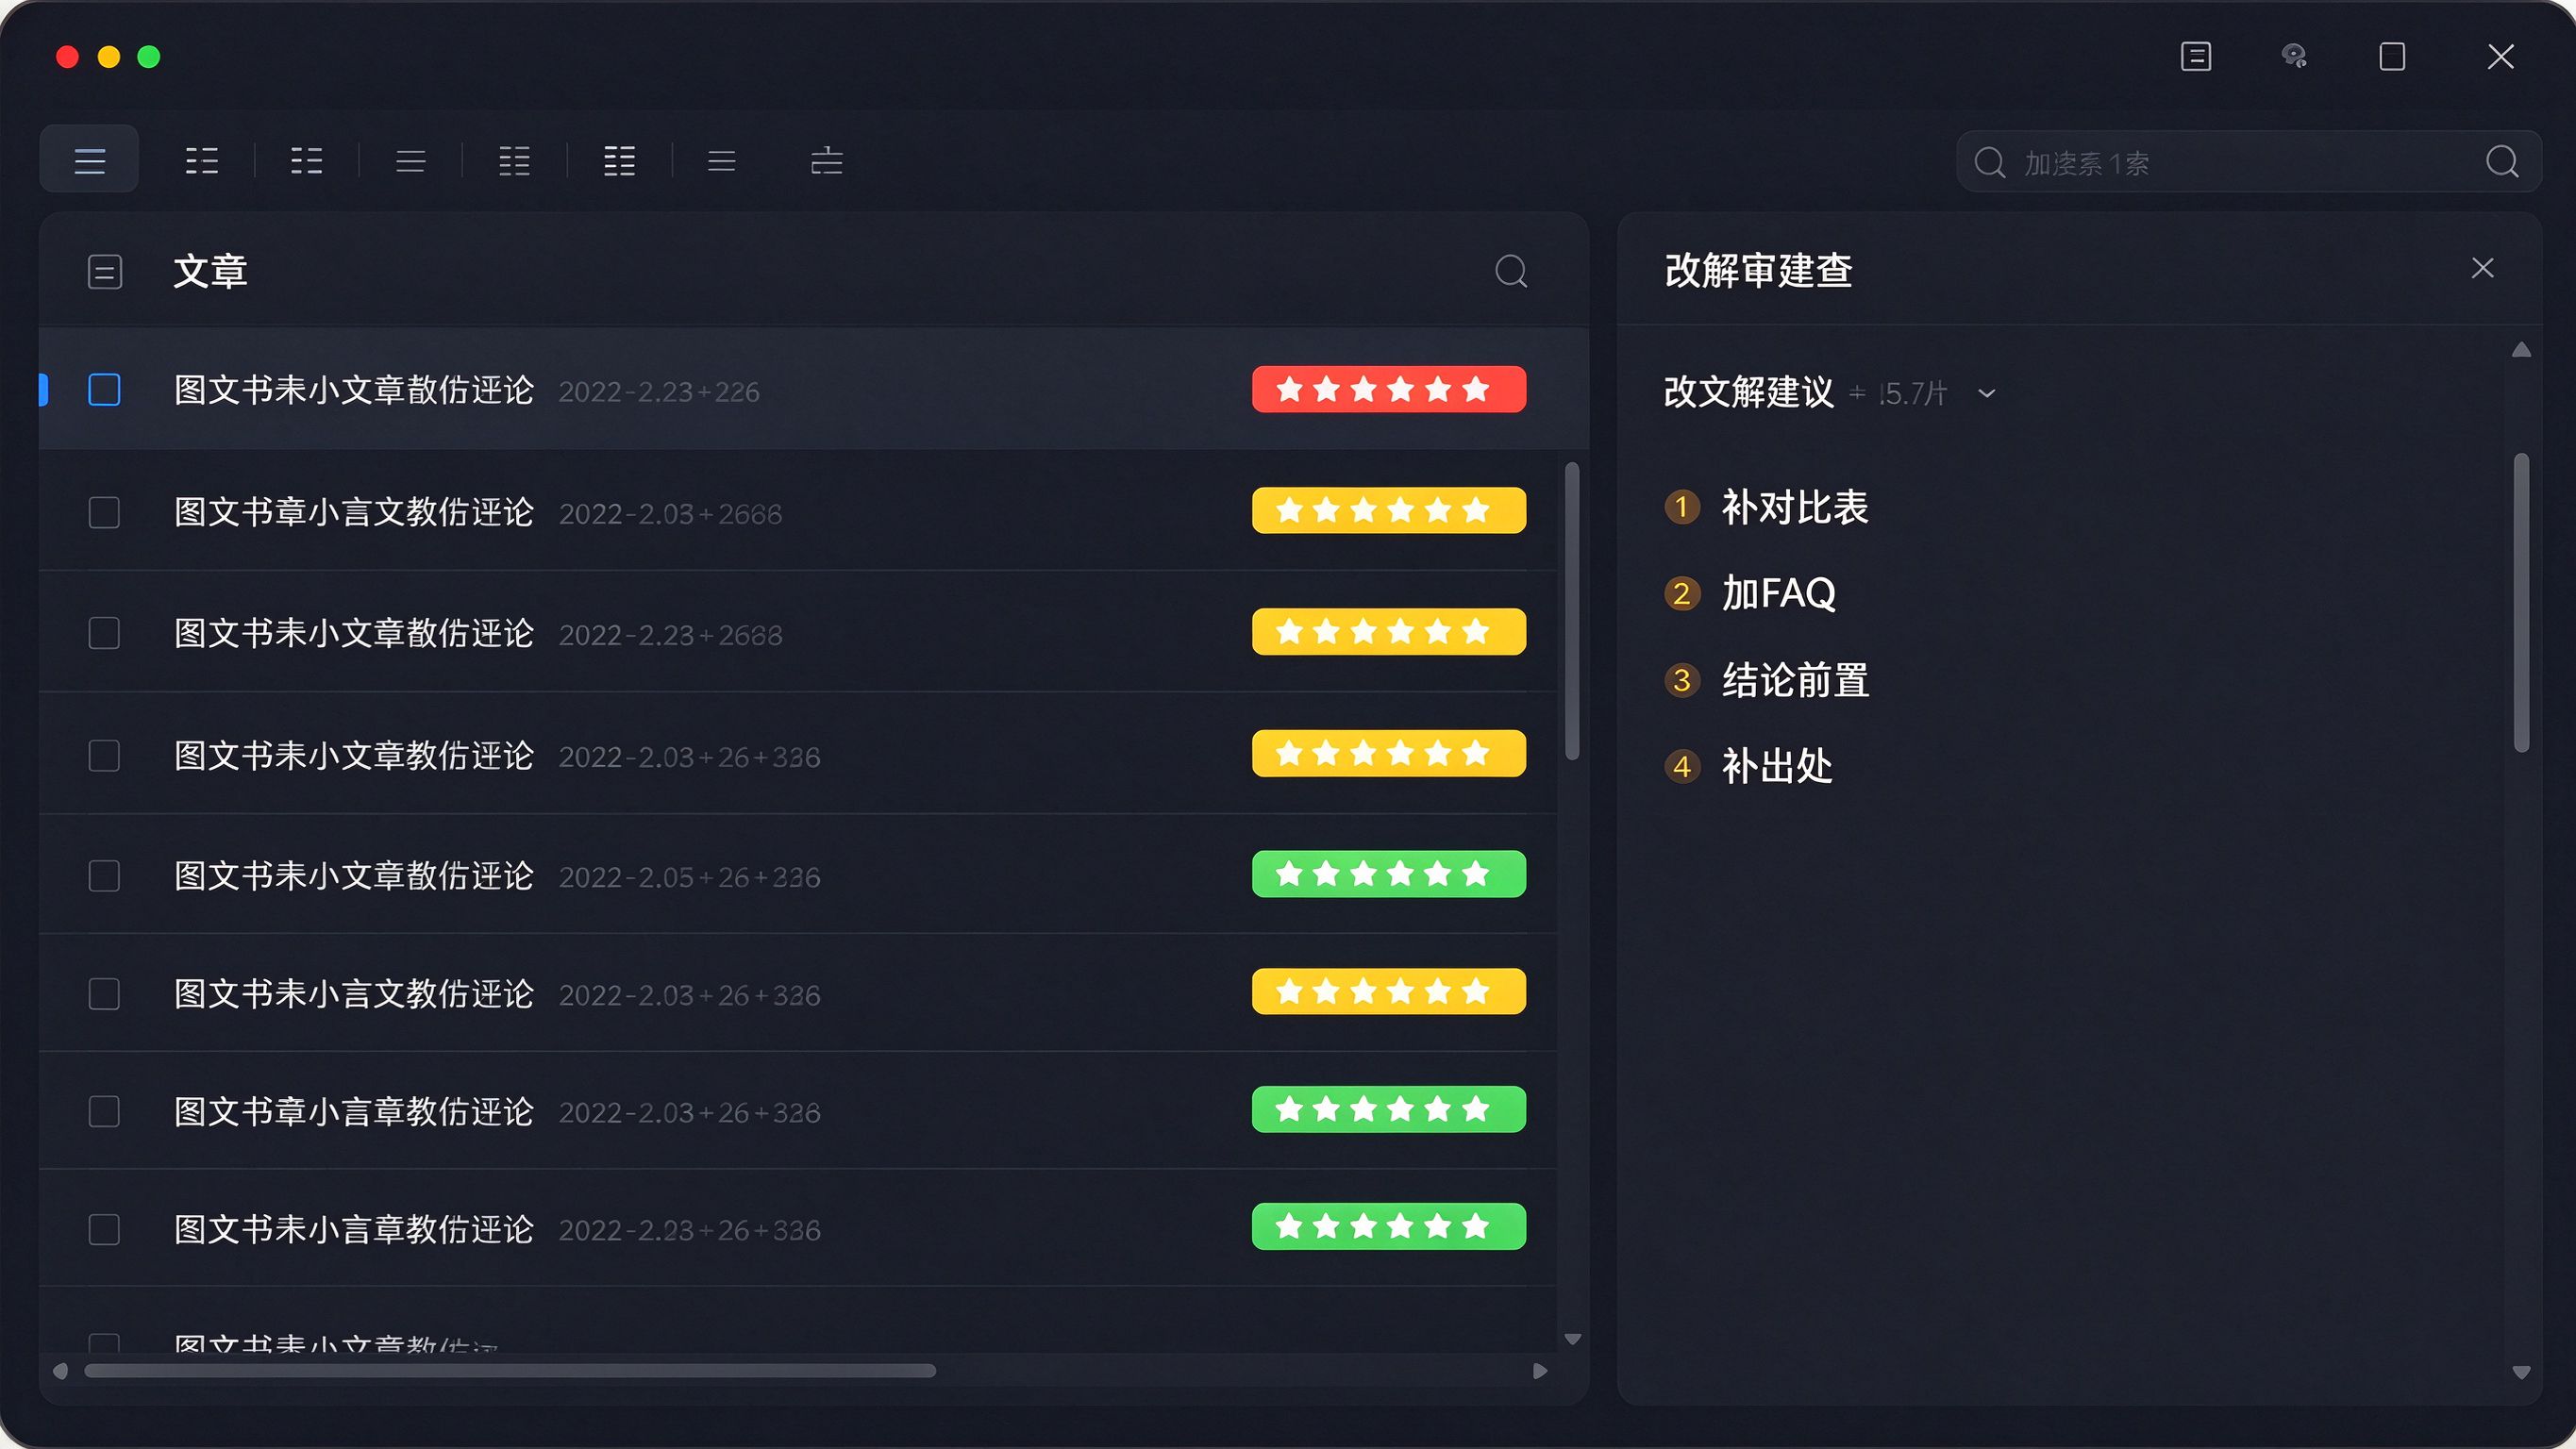The width and height of the screenshot is (2576, 1449).
Task: Click the yellow macOS traffic light button
Action: click(109, 57)
